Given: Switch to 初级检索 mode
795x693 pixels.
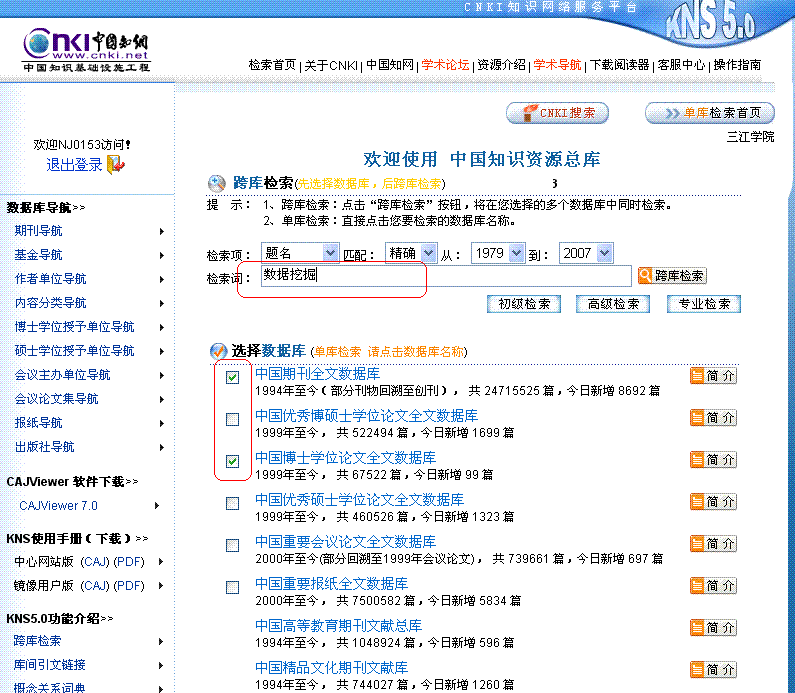Looking at the screenshot, I should (524, 304).
